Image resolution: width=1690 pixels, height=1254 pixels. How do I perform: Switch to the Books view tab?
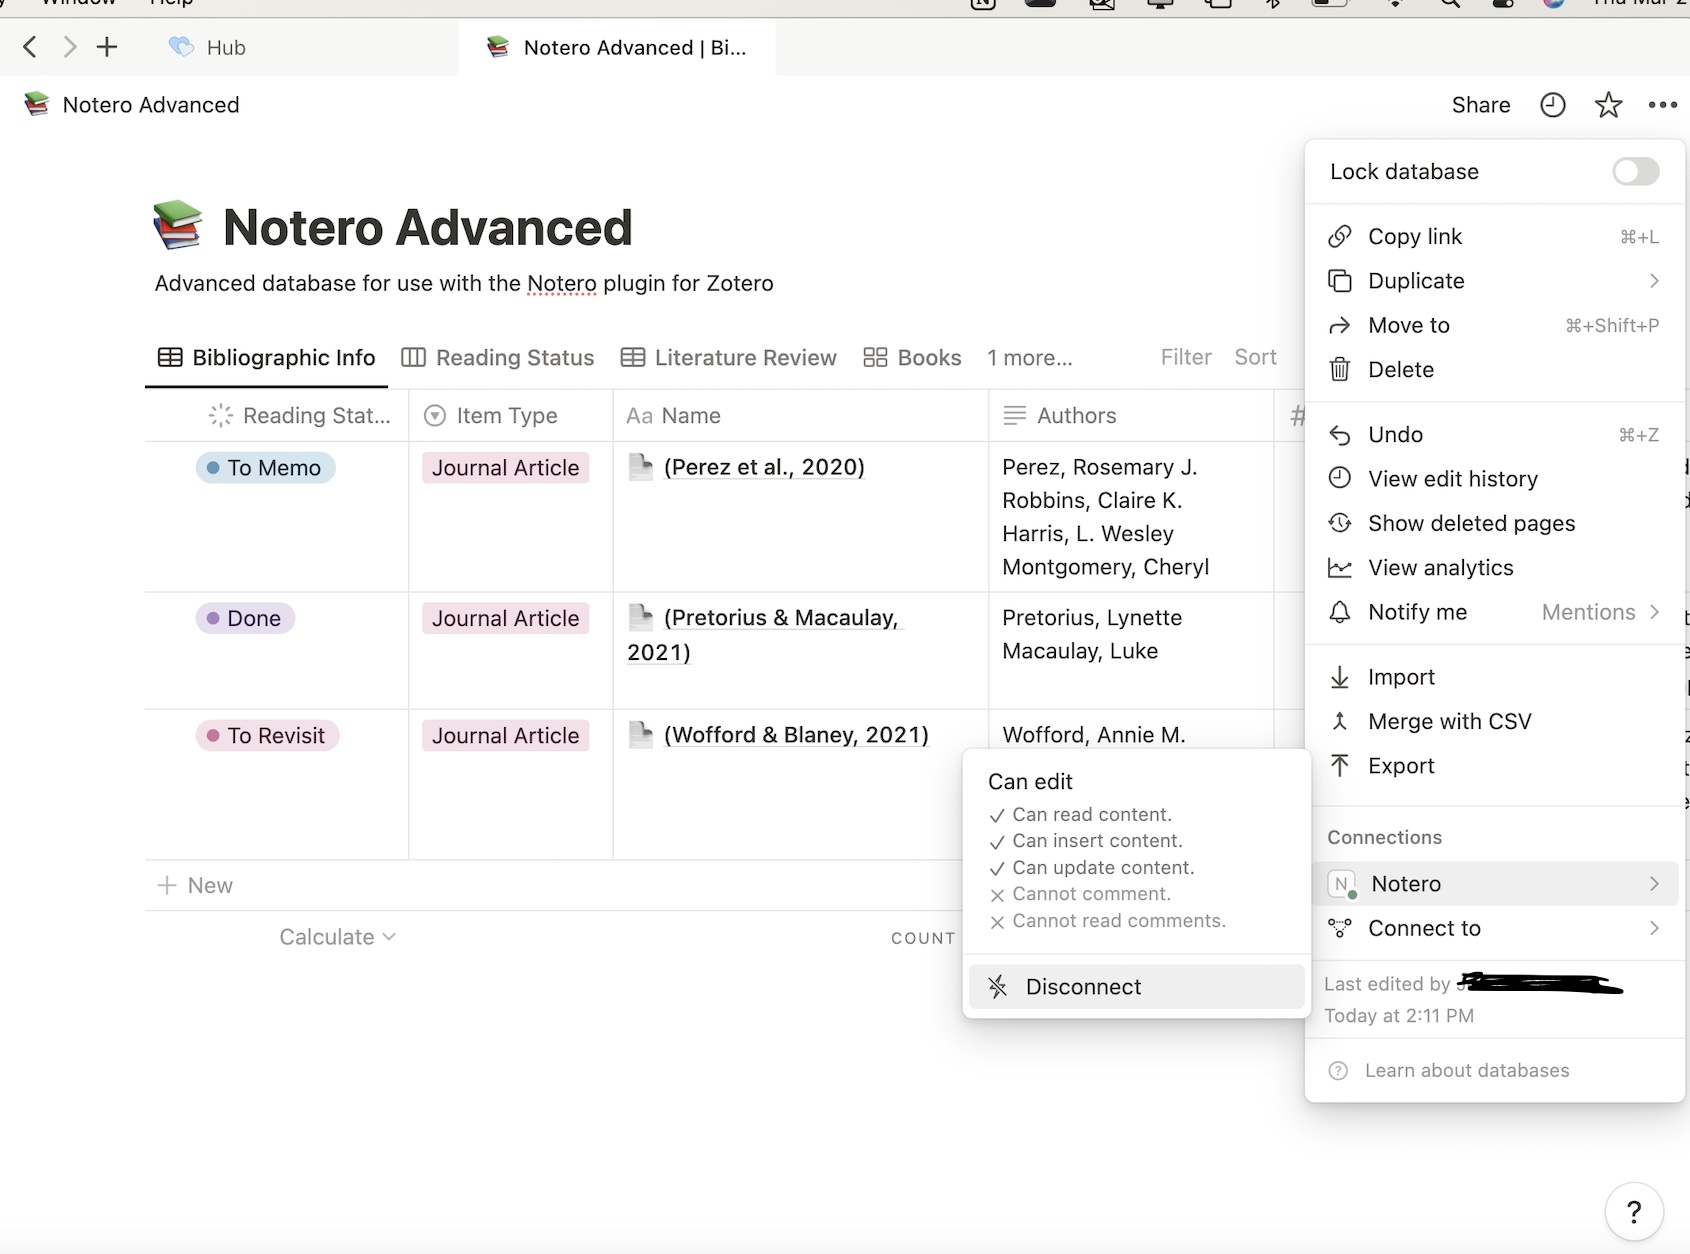pos(912,358)
